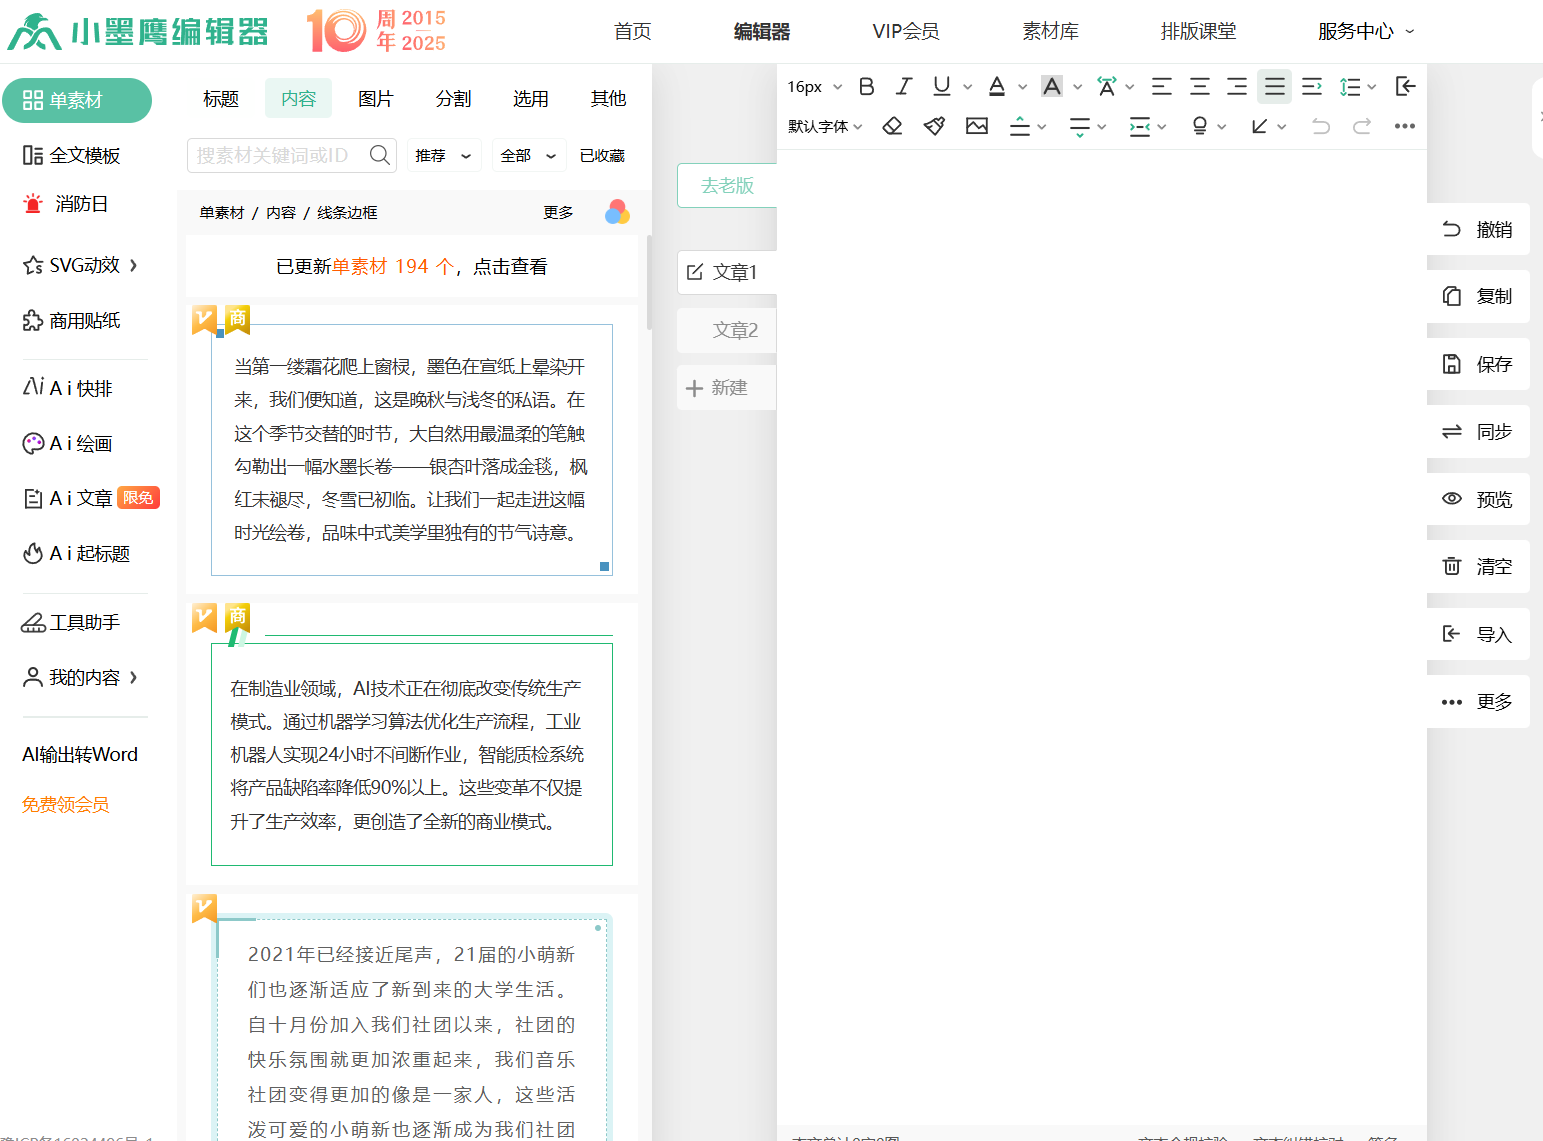This screenshot has width=1543, height=1141.
Task: Click the Preview eye icon
Action: [1452, 499]
